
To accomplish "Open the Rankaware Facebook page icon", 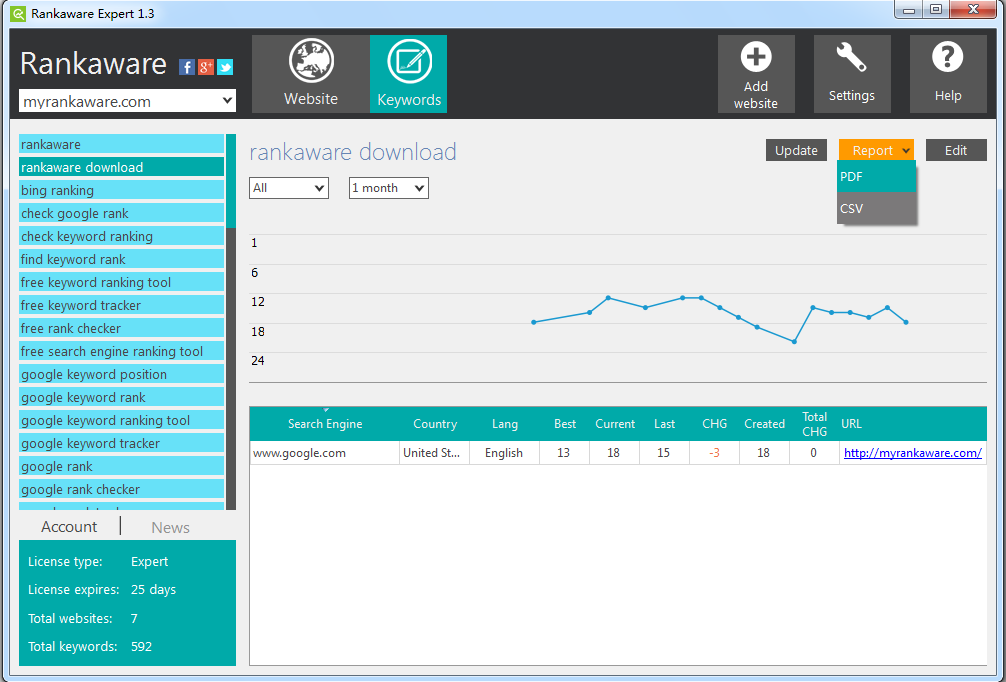I will pyautogui.click(x=186, y=67).
